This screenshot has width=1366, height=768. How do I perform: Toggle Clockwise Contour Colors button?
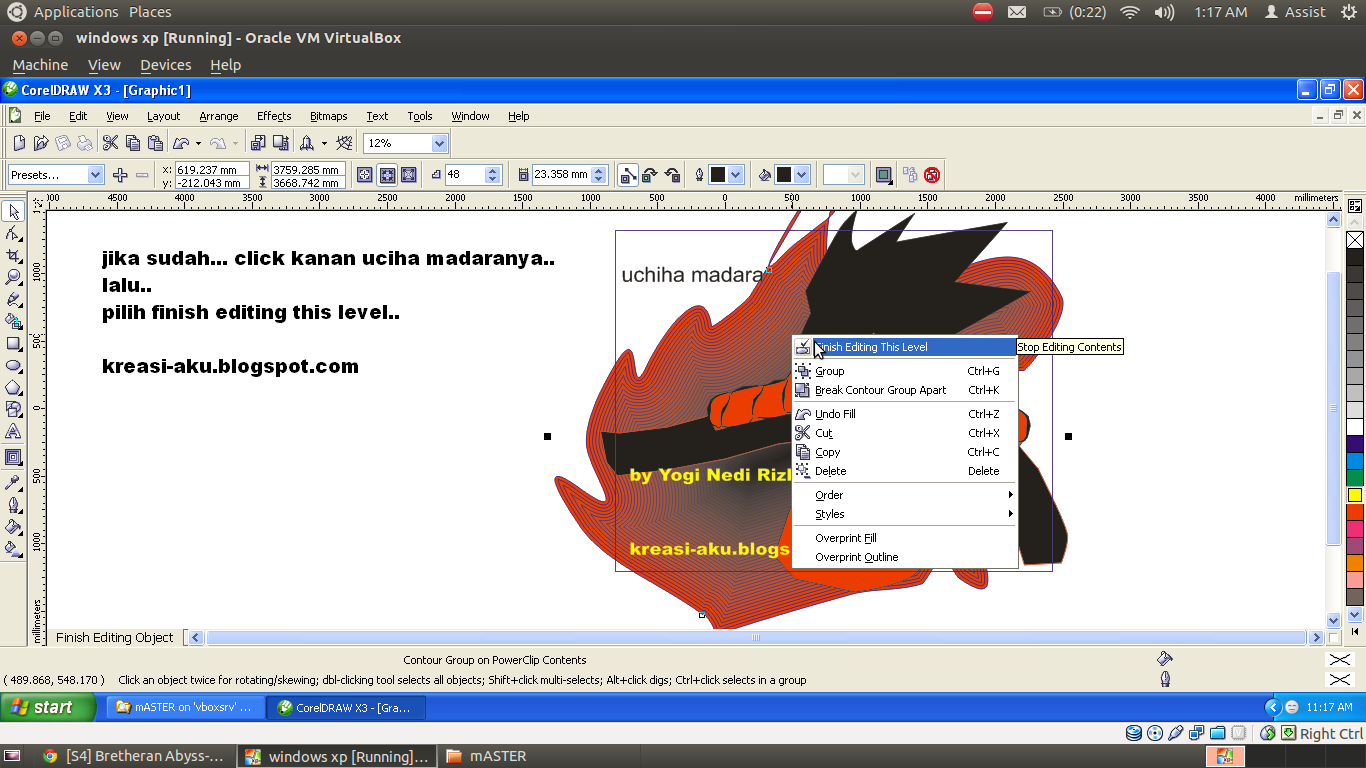tap(650, 175)
